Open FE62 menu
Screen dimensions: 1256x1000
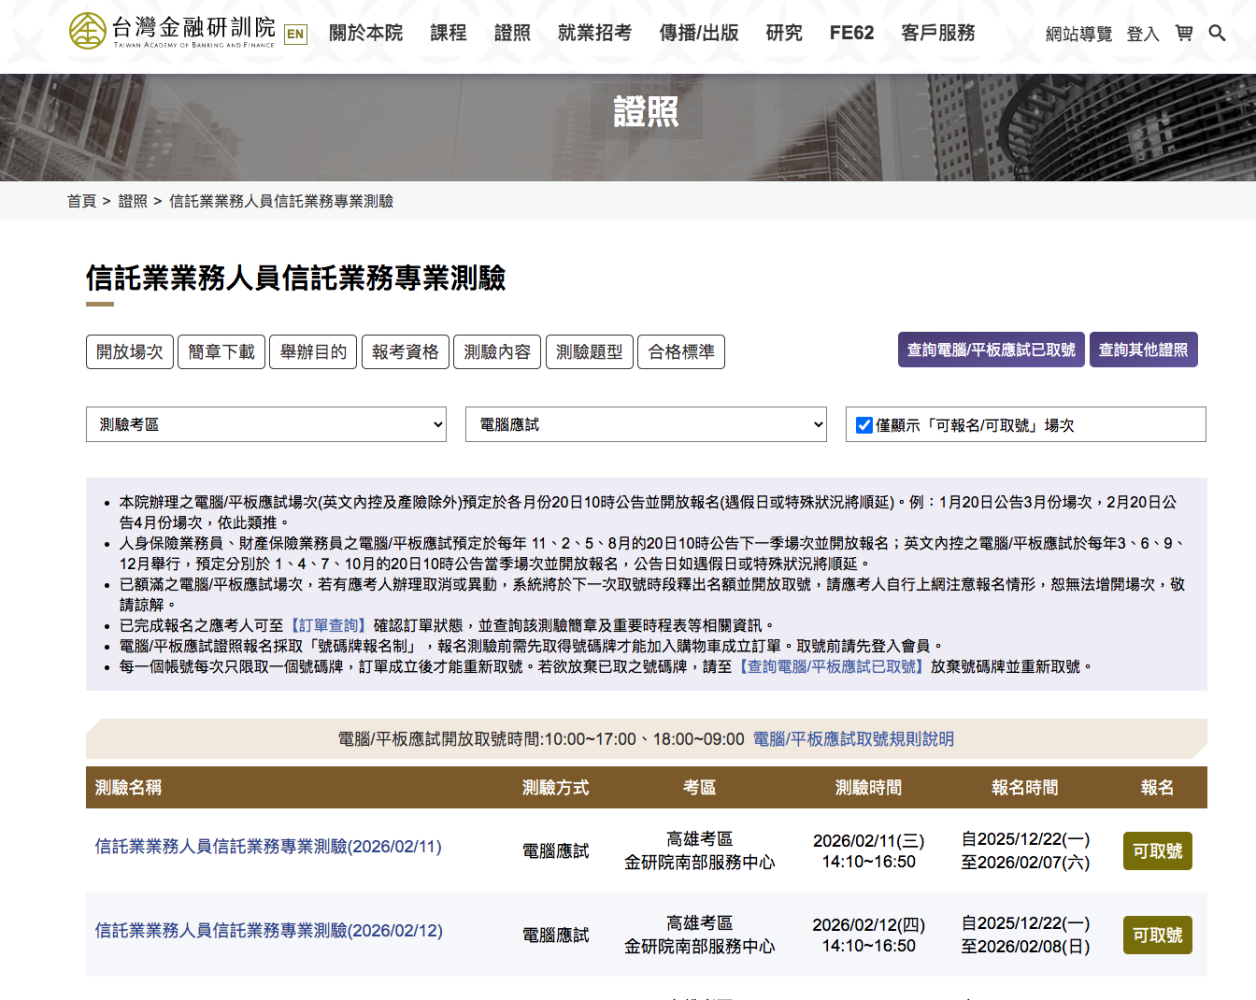(x=852, y=33)
